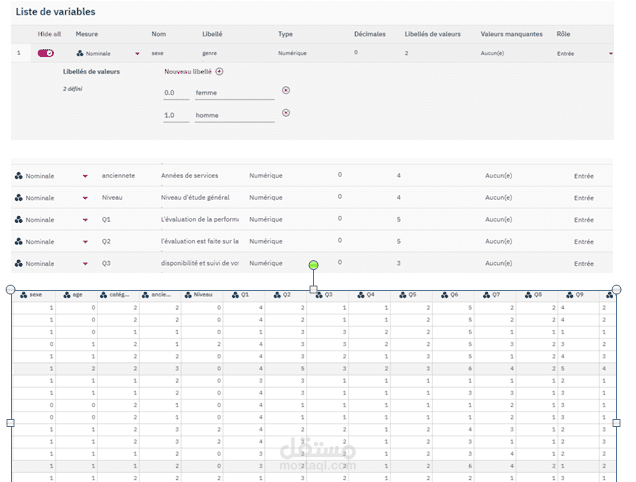Click the nominal icon in the ancie... column header
Screen dimensions: 636x482
(145, 295)
